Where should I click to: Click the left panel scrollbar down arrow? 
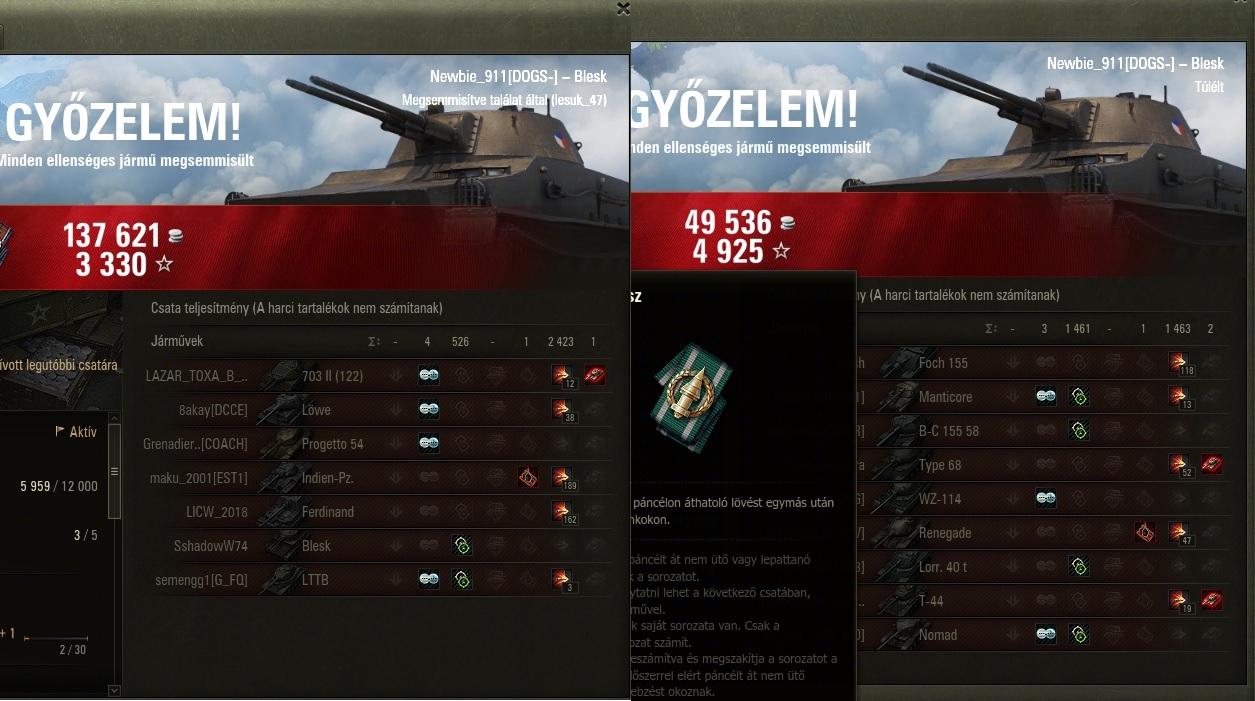[114, 690]
